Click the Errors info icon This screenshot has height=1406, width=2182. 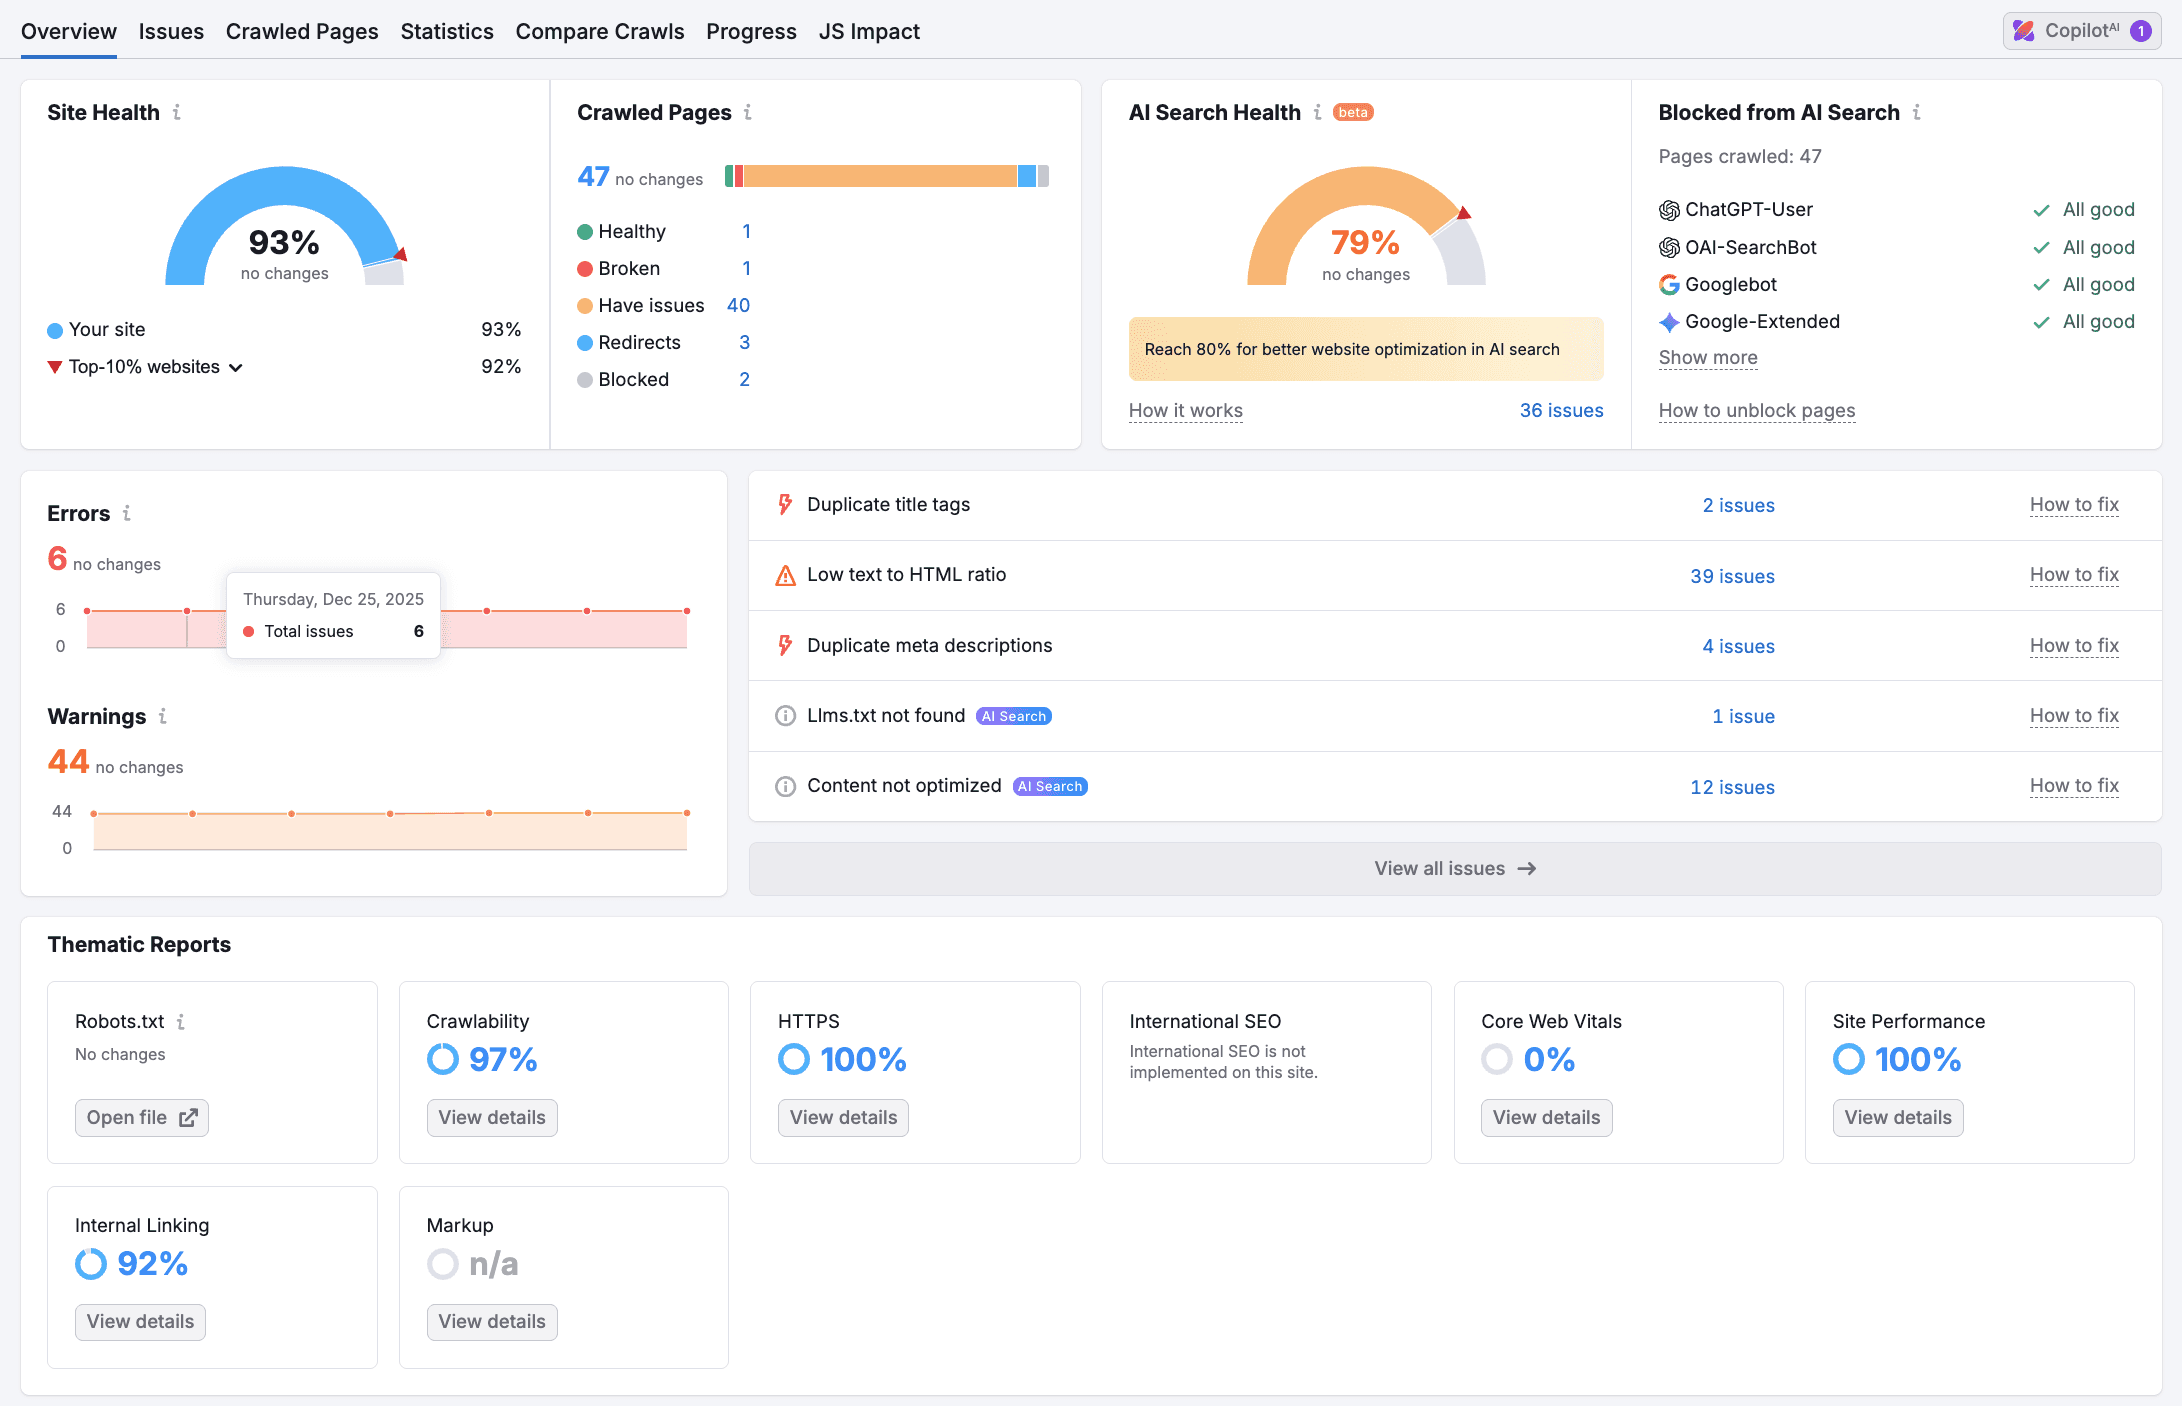(x=127, y=513)
